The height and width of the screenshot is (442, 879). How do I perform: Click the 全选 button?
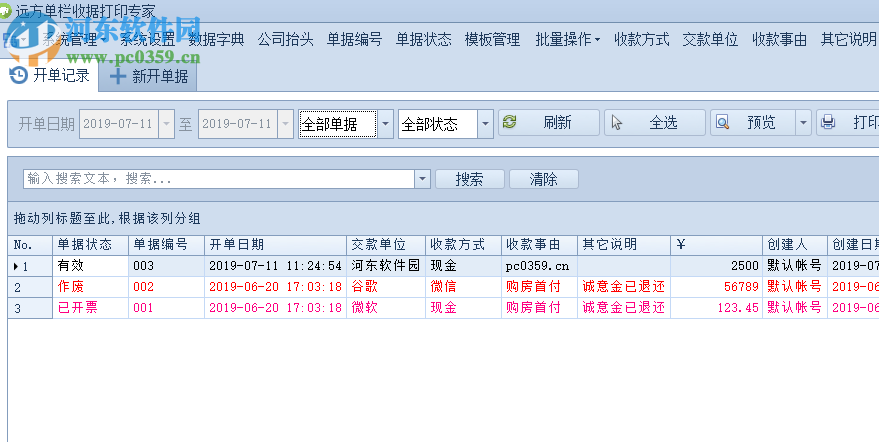click(x=655, y=122)
